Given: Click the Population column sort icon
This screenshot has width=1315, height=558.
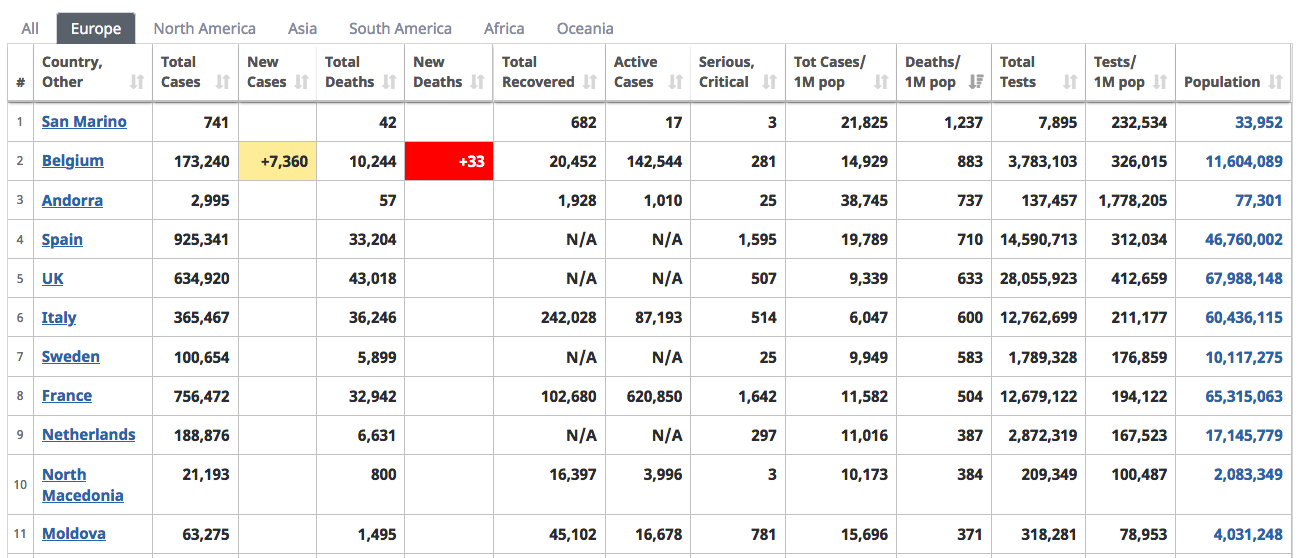Looking at the screenshot, I should coord(1275,82).
